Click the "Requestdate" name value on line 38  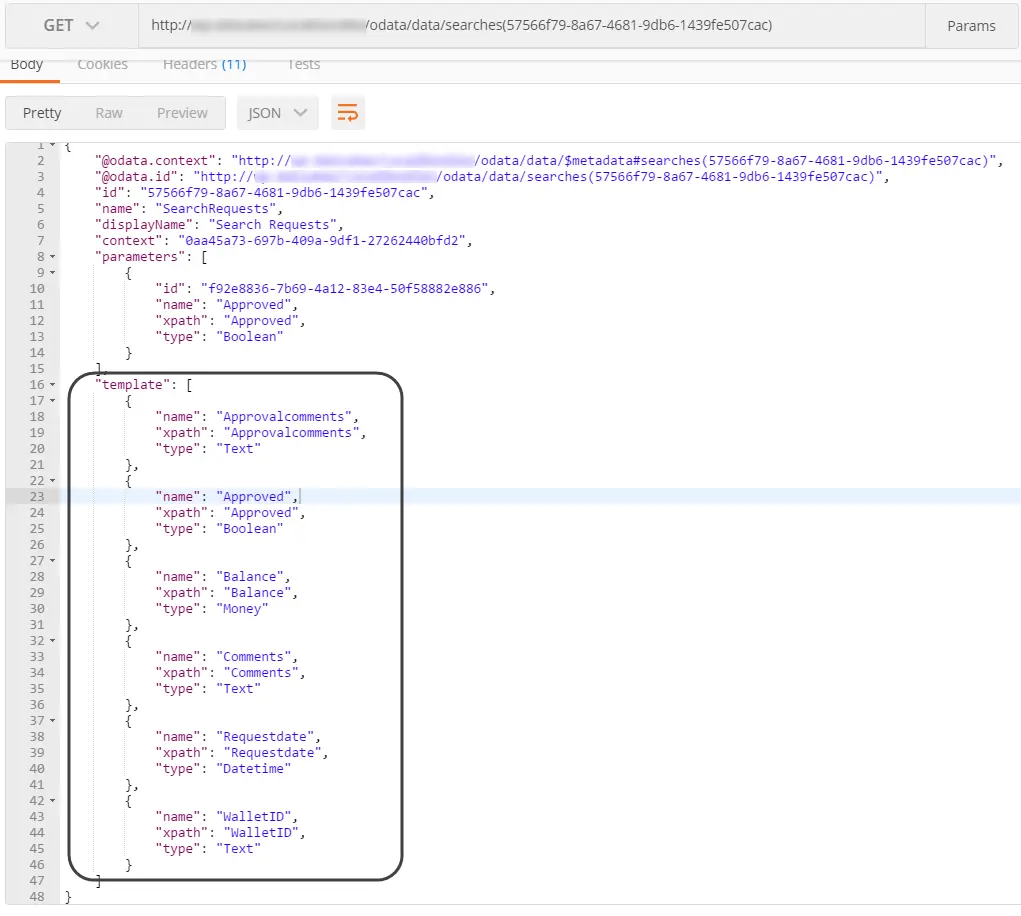click(265, 738)
